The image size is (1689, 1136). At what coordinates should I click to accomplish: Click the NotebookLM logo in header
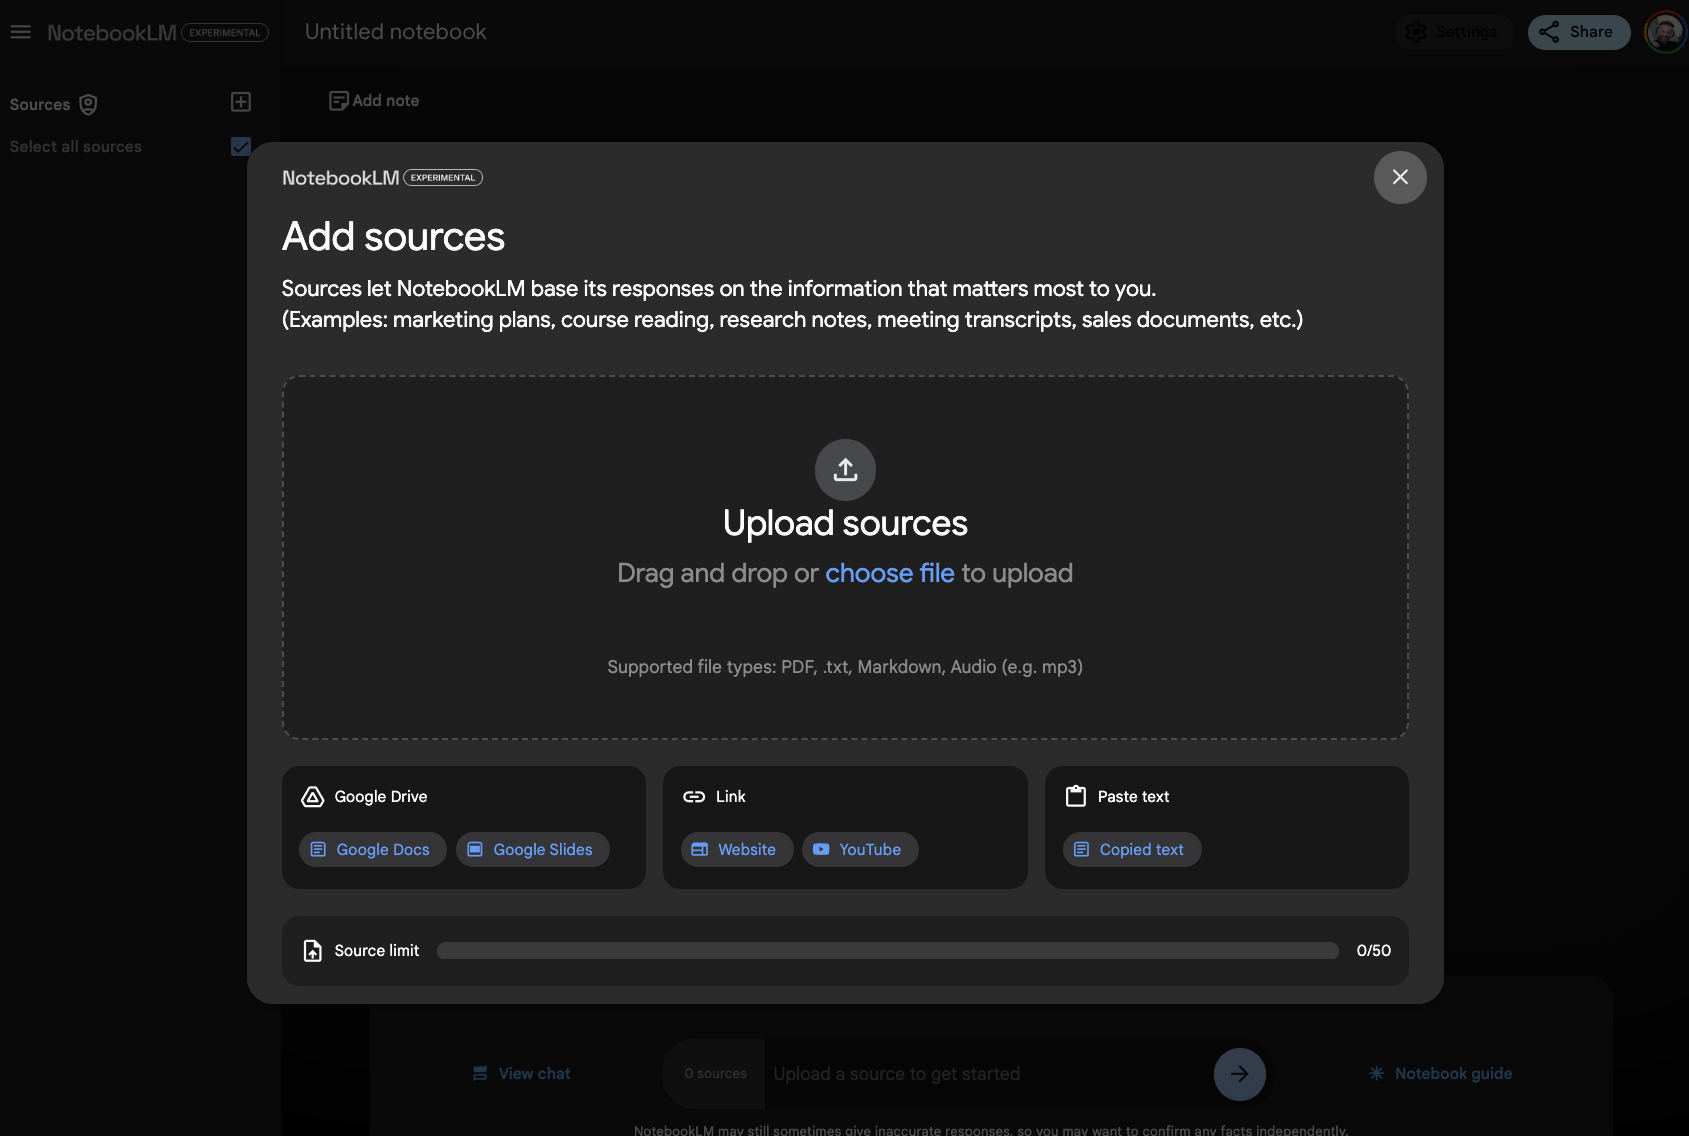[x=112, y=33]
